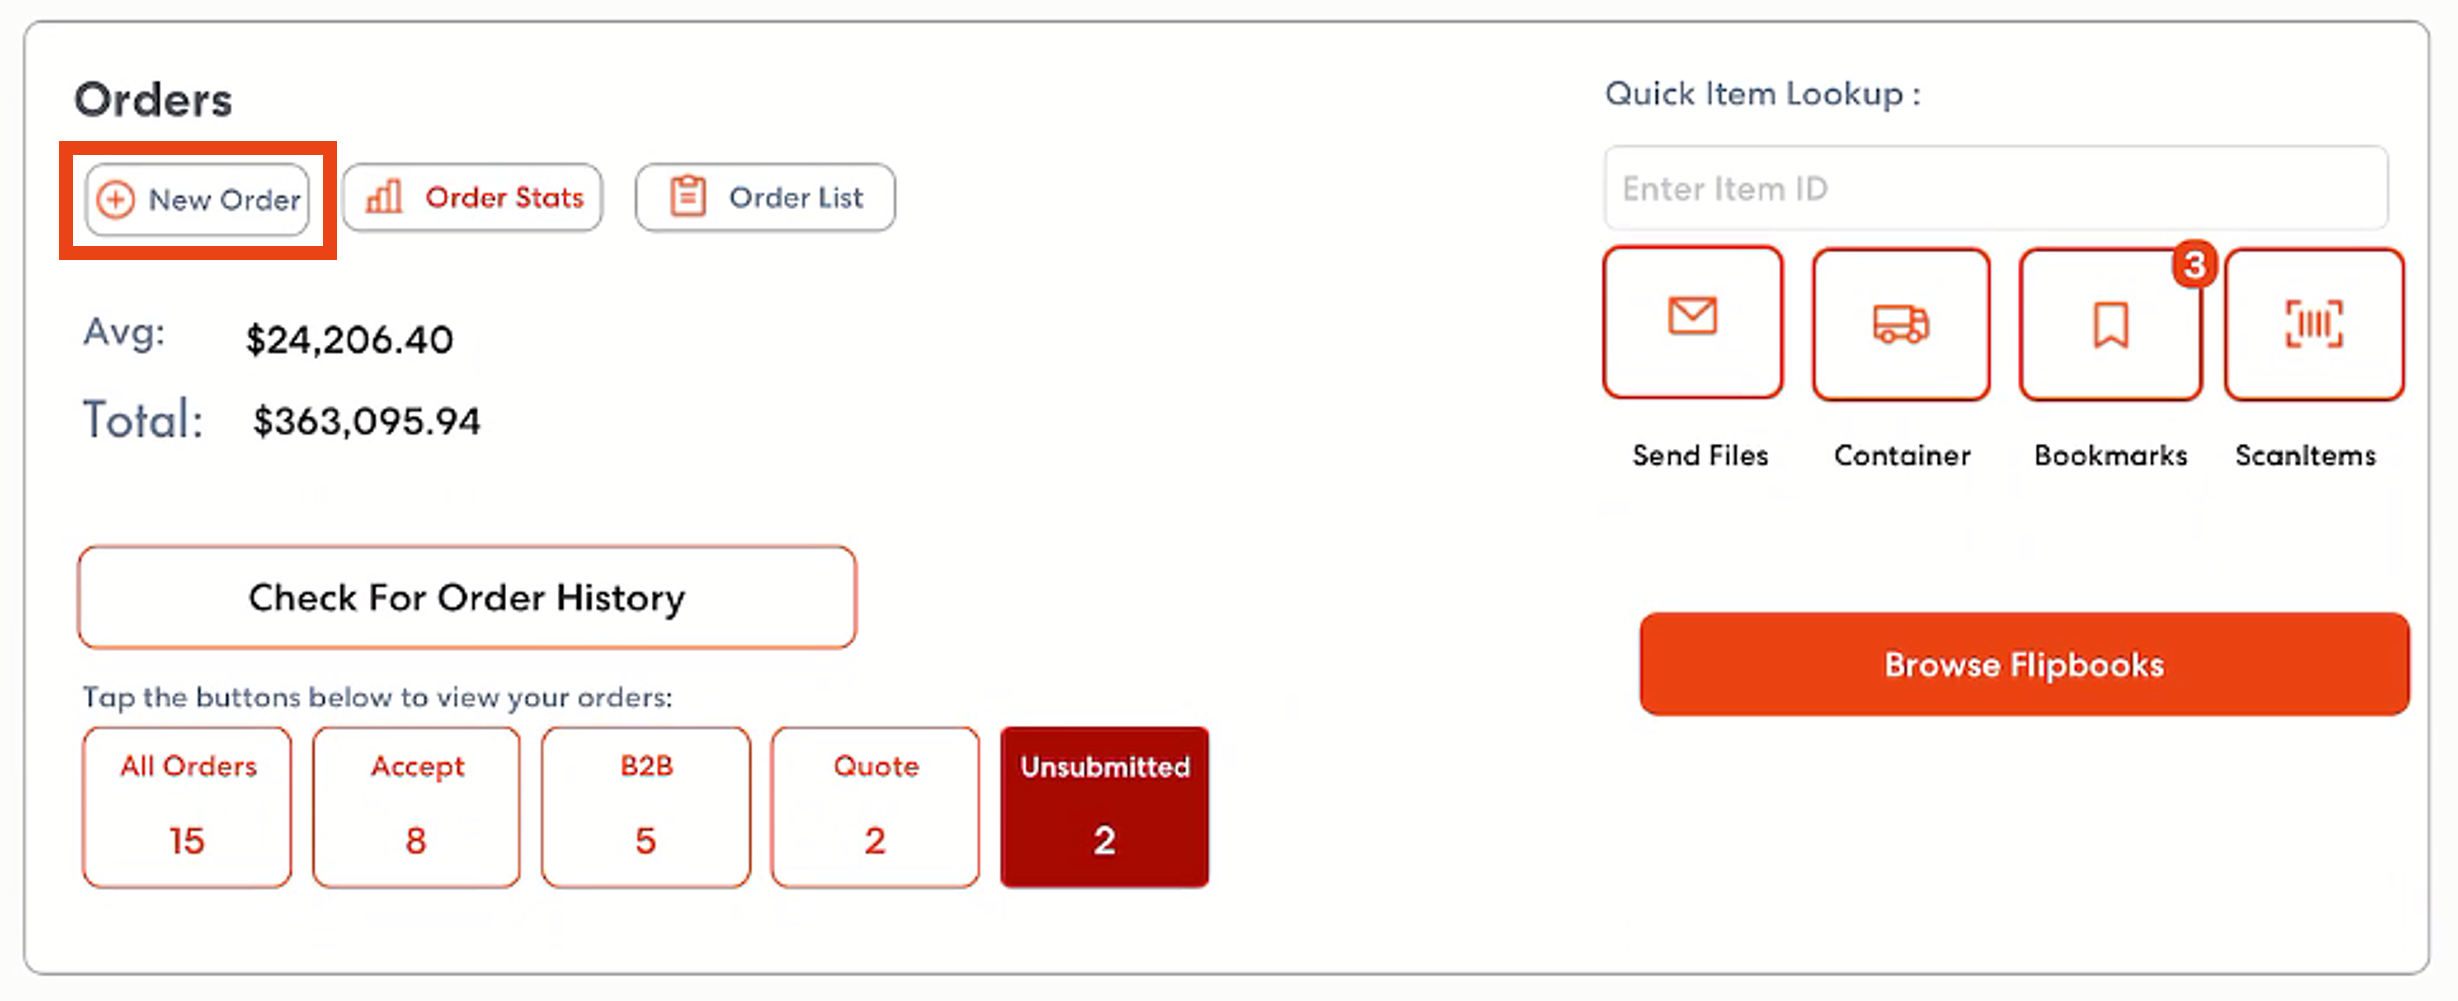
Task: Focus the Enter Item ID field
Action: click(x=1996, y=188)
